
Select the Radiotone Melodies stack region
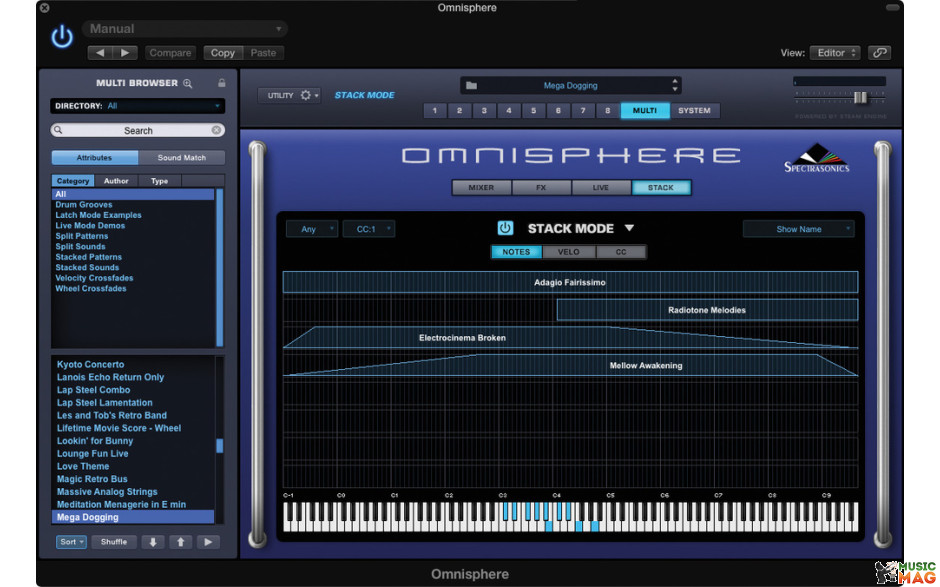pos(707,310)
